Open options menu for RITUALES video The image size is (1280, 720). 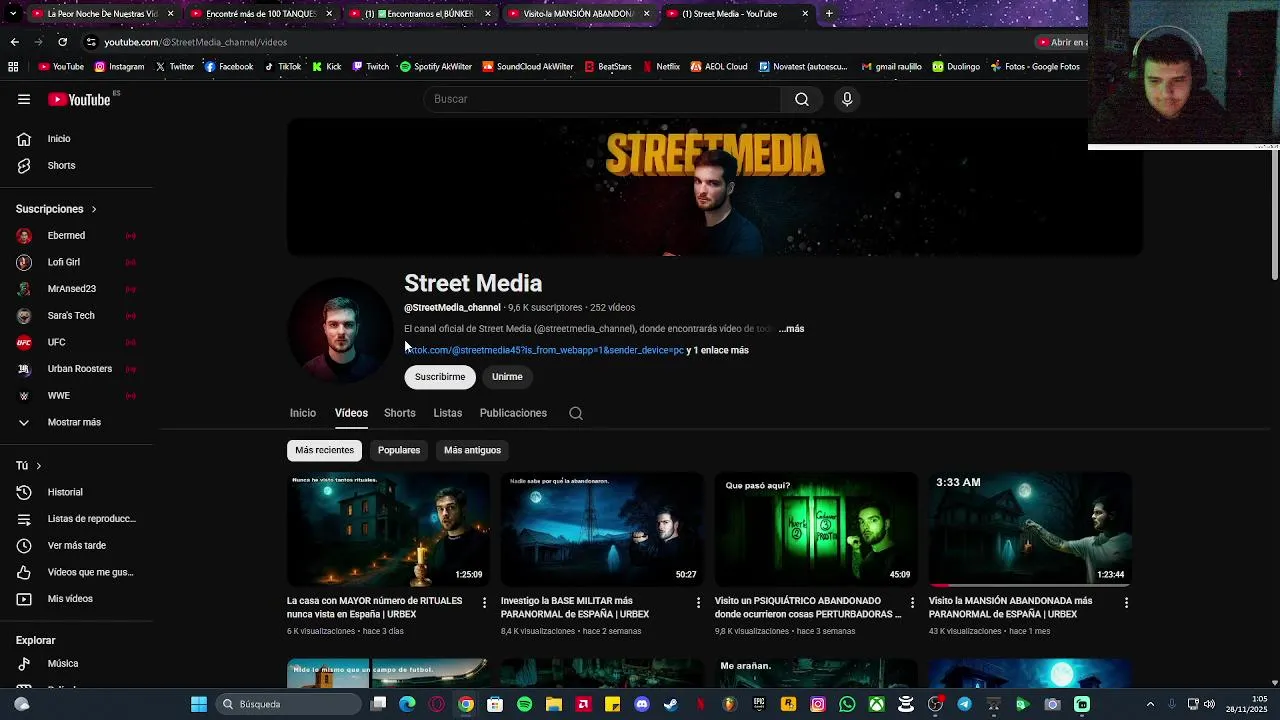484,602
